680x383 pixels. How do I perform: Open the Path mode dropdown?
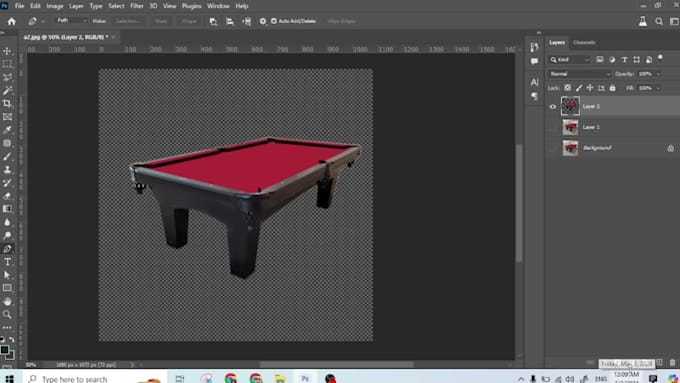coord(72,21)
